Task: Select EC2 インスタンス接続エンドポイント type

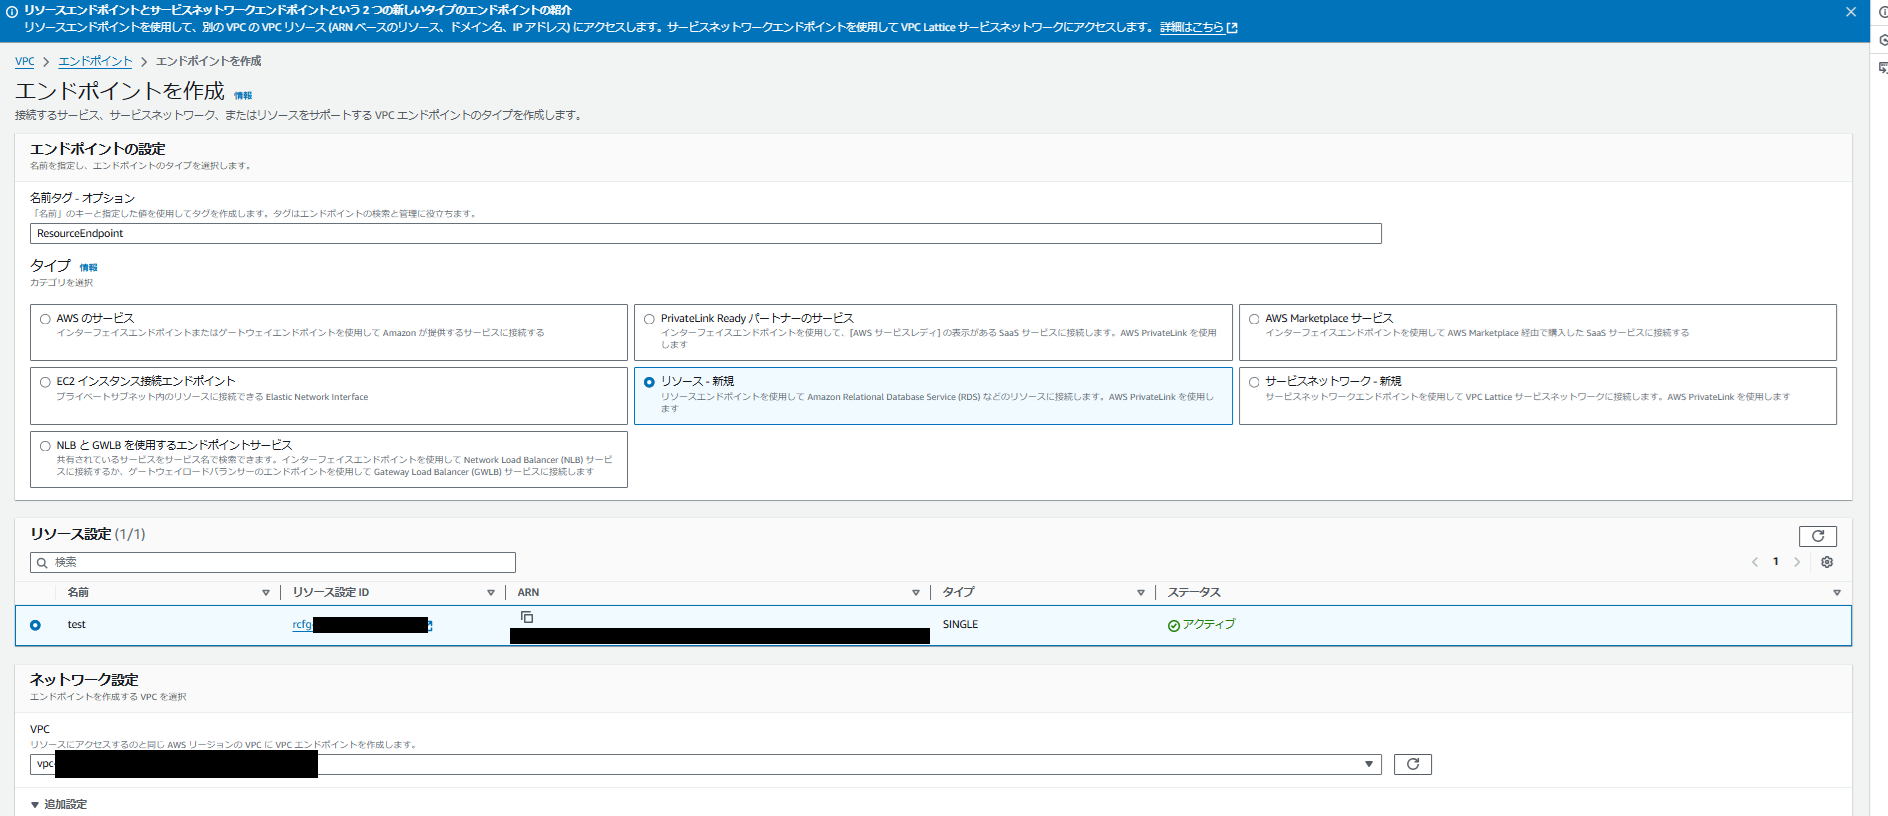Action: click(x=45, y=382)
